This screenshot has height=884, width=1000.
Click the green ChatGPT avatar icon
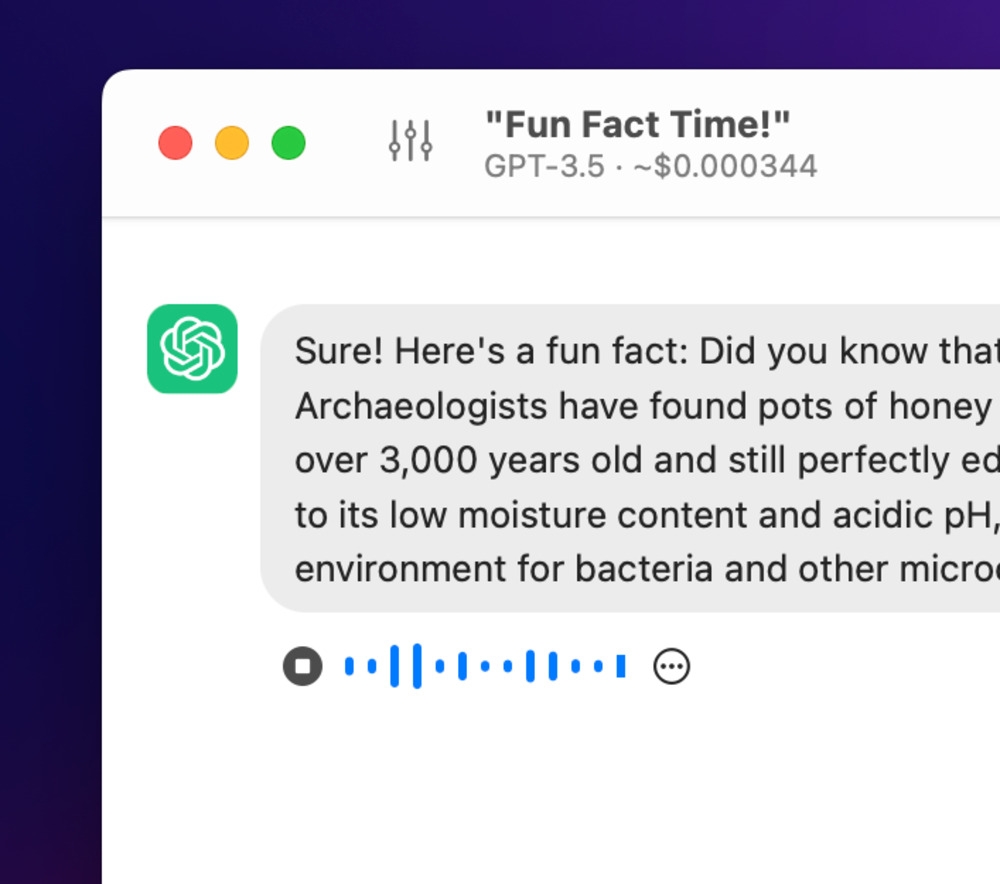pyautogui.click(x=192, y=349)
